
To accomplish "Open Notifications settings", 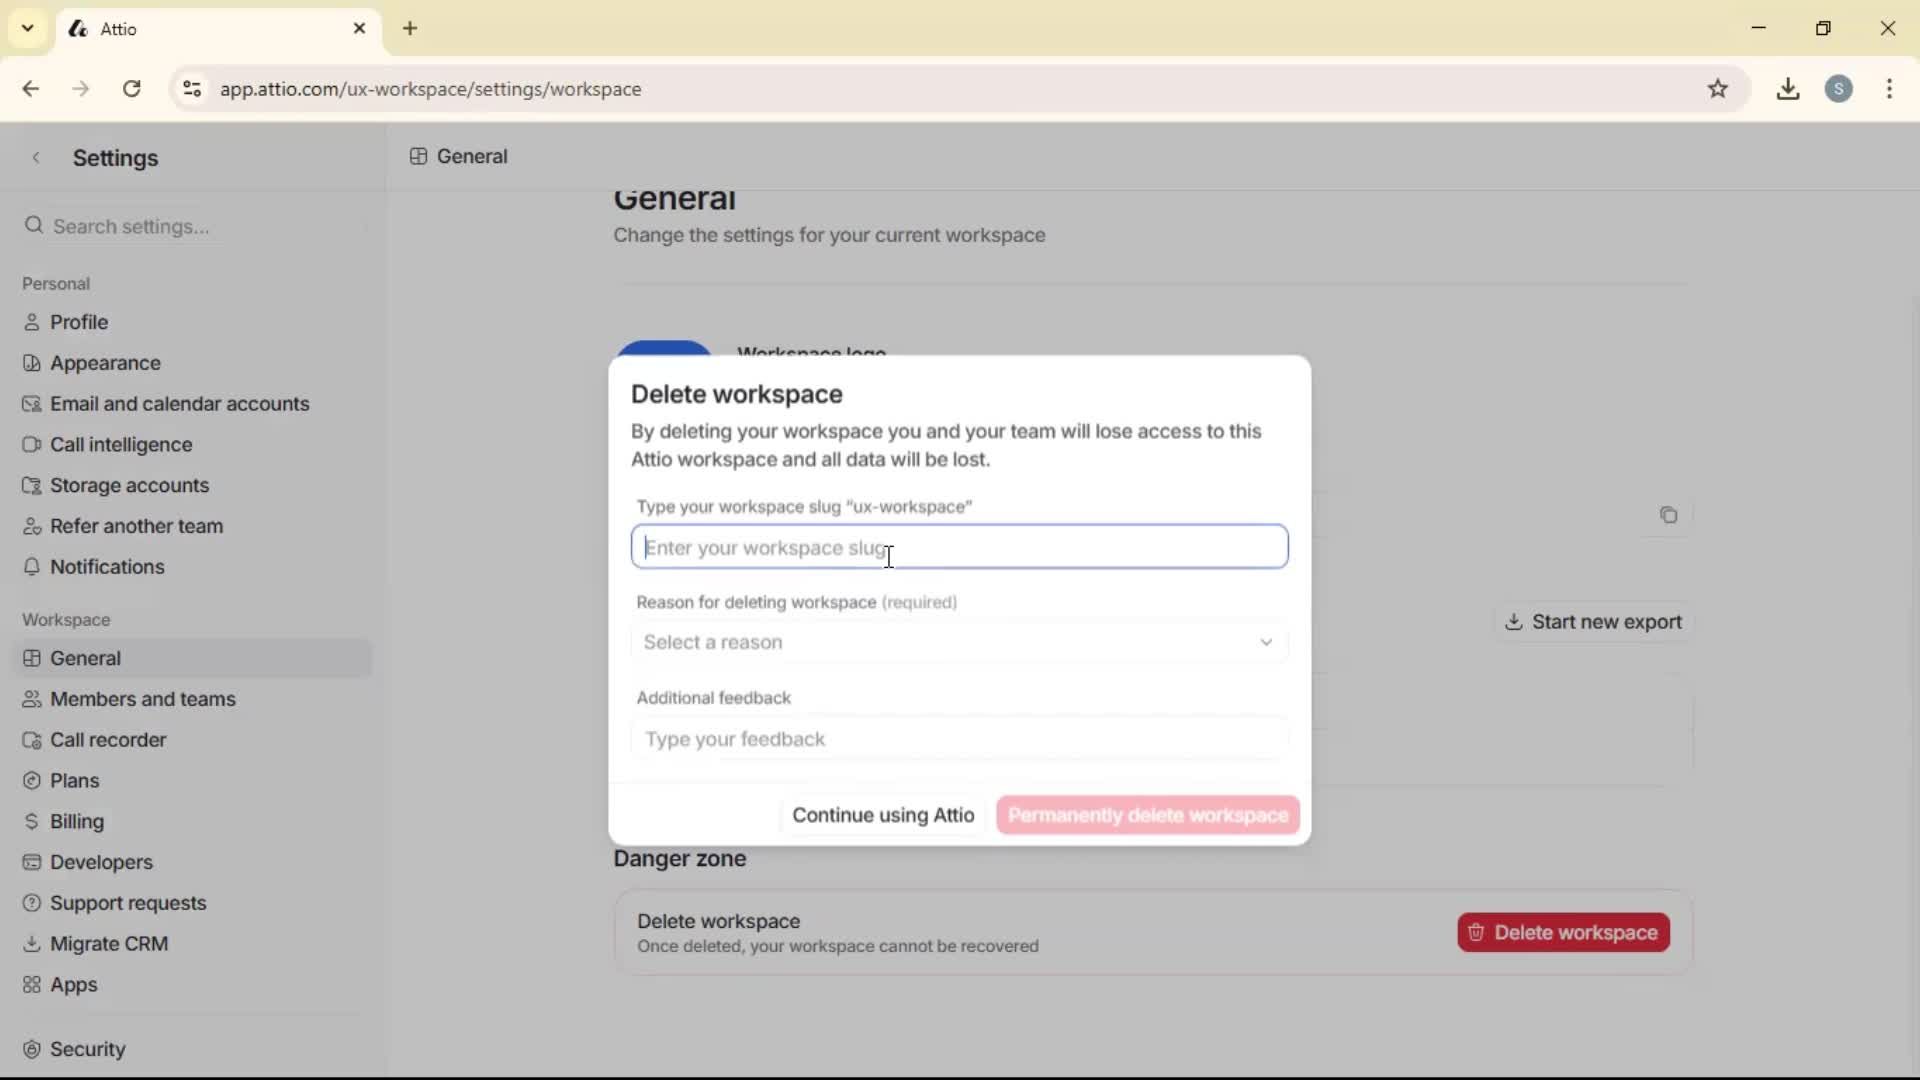I will click(108, 566).
